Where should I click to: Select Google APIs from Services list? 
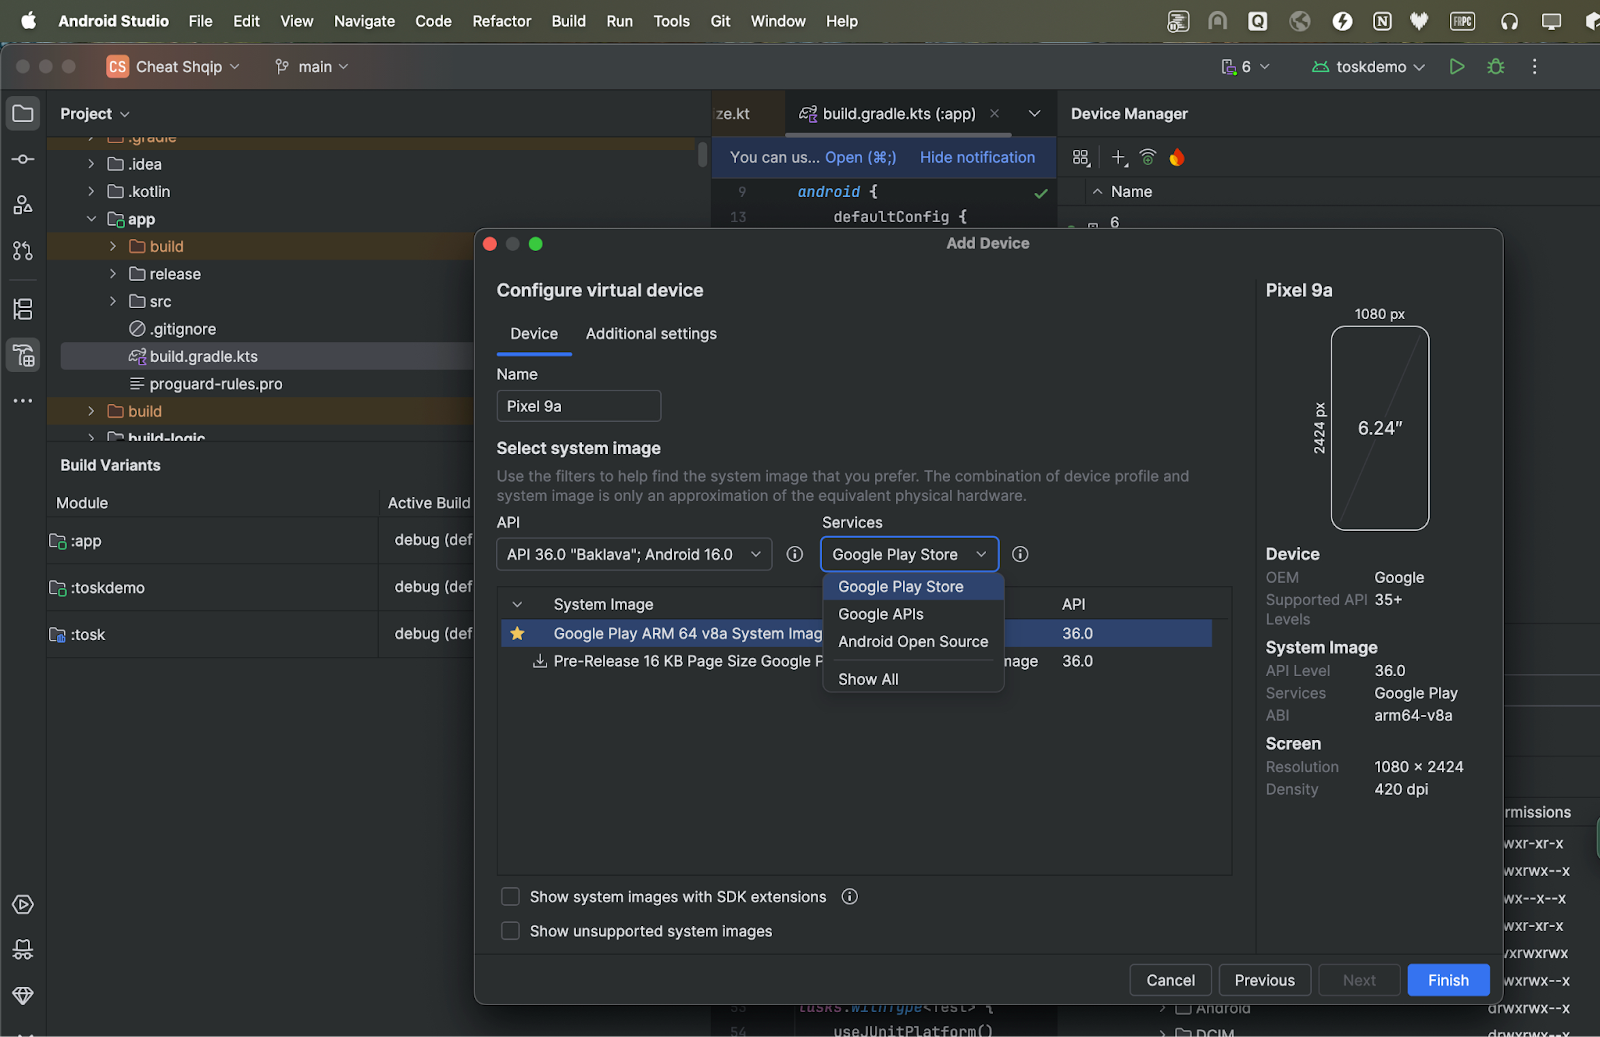(881, 614)
